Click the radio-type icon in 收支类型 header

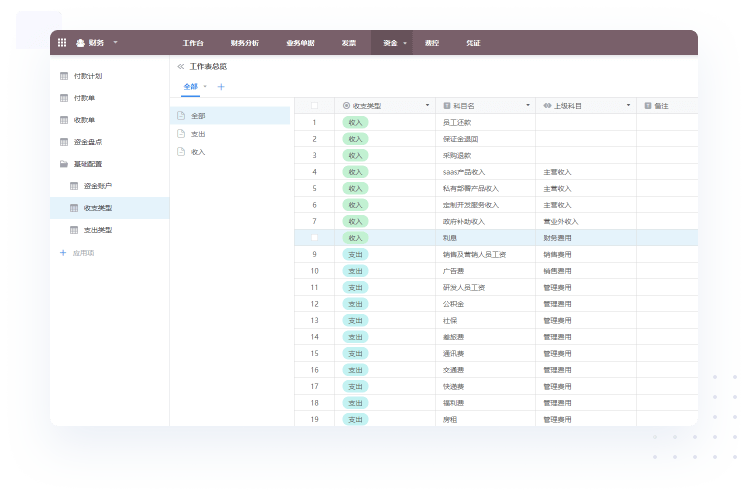(346, 105)
